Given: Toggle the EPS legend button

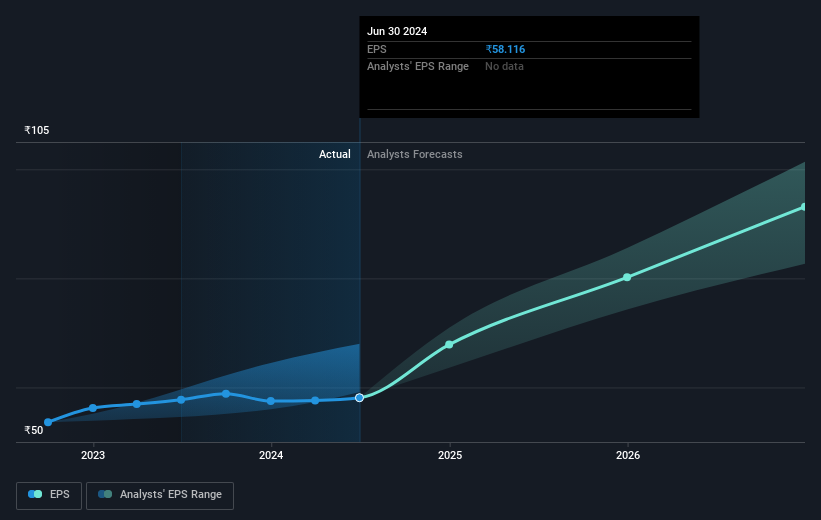Looking at the screenshot, I should 49,495.
